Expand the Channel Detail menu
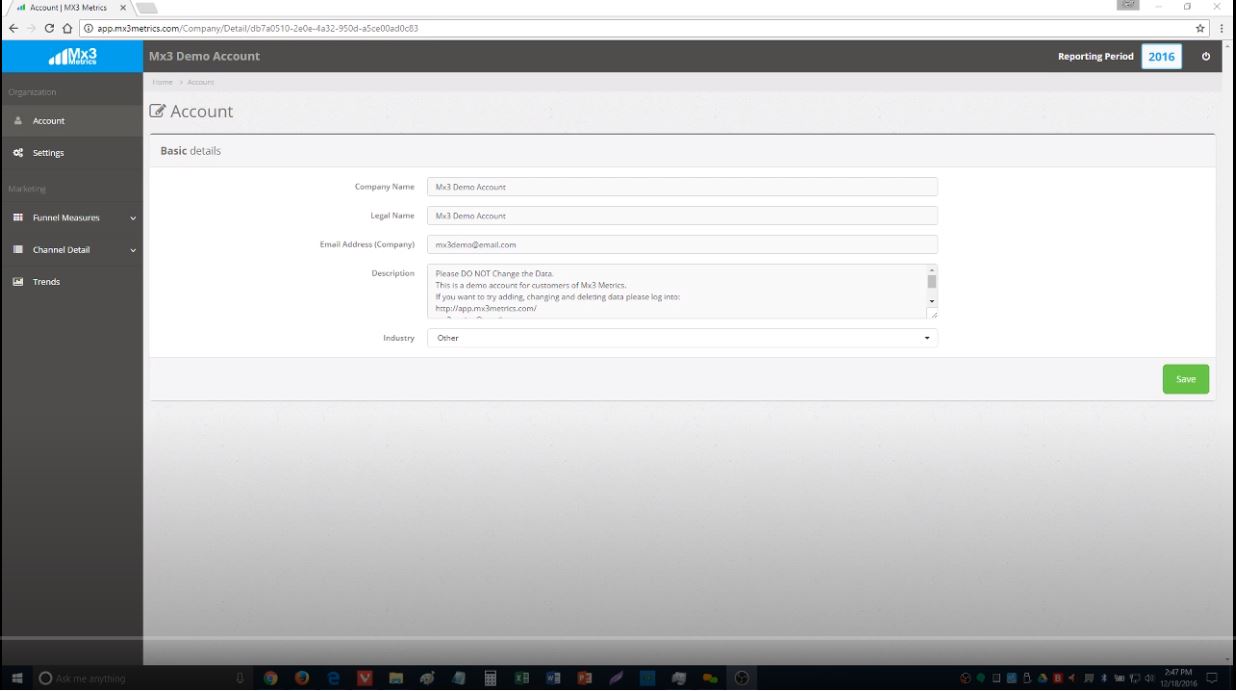Image resolution: width=1236 pixels, height=691 pixels. click(x=71, y=249)
